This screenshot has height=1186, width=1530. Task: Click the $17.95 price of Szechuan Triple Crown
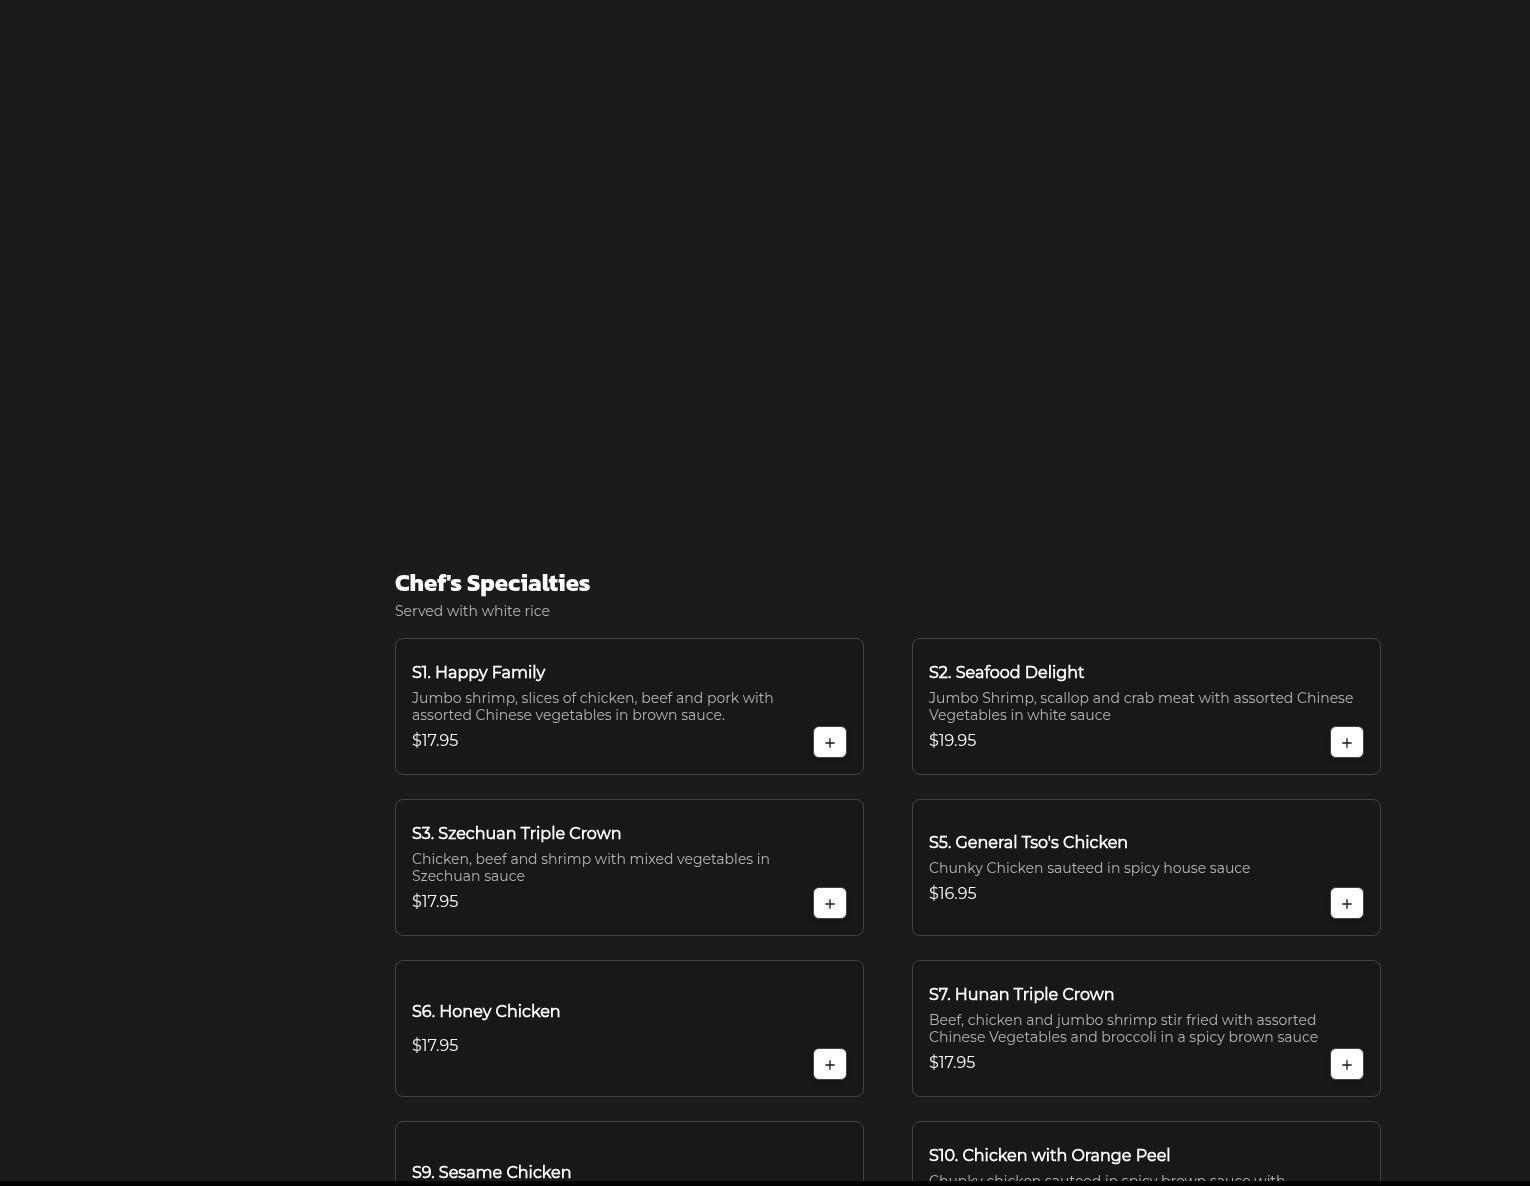(x=435, y=902)
